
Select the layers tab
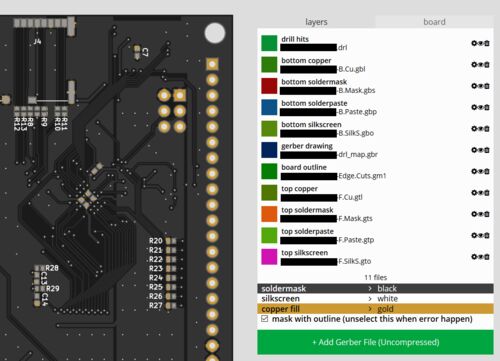[316, 22]
